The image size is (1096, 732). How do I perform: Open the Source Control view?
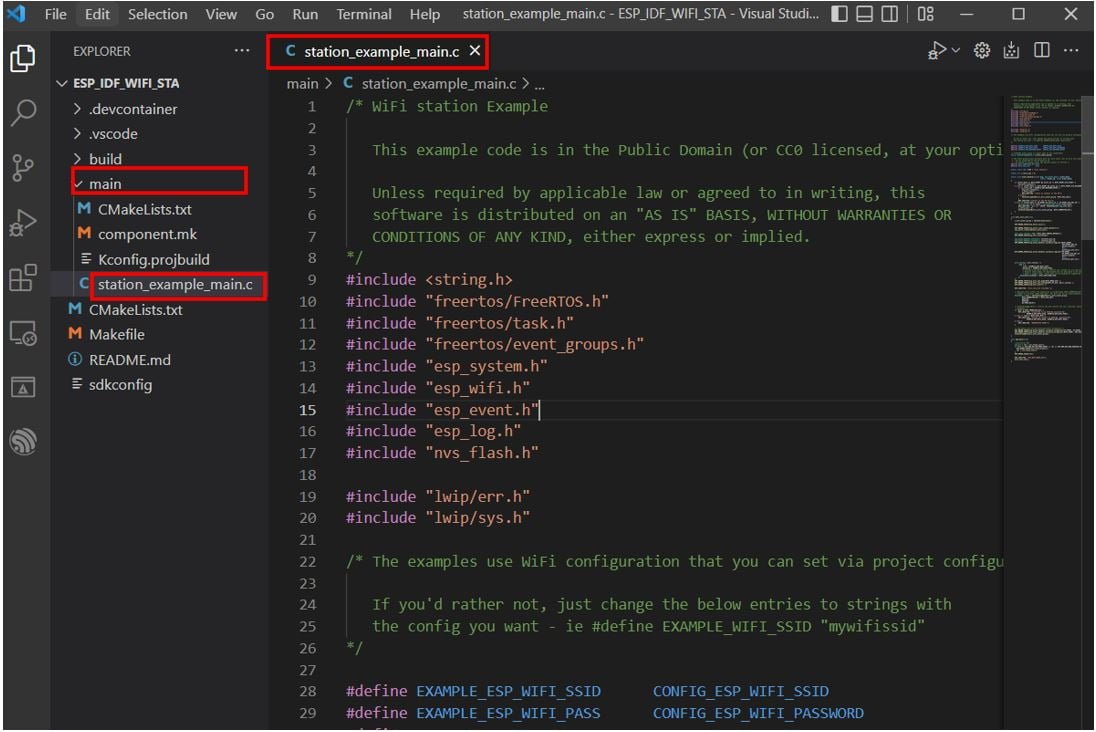(22, 167)
